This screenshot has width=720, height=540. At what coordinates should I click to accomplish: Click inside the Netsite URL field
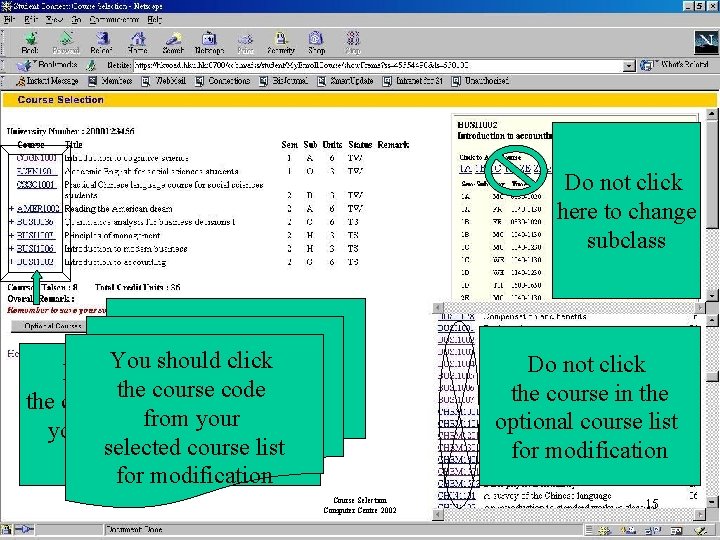(377, 66)
